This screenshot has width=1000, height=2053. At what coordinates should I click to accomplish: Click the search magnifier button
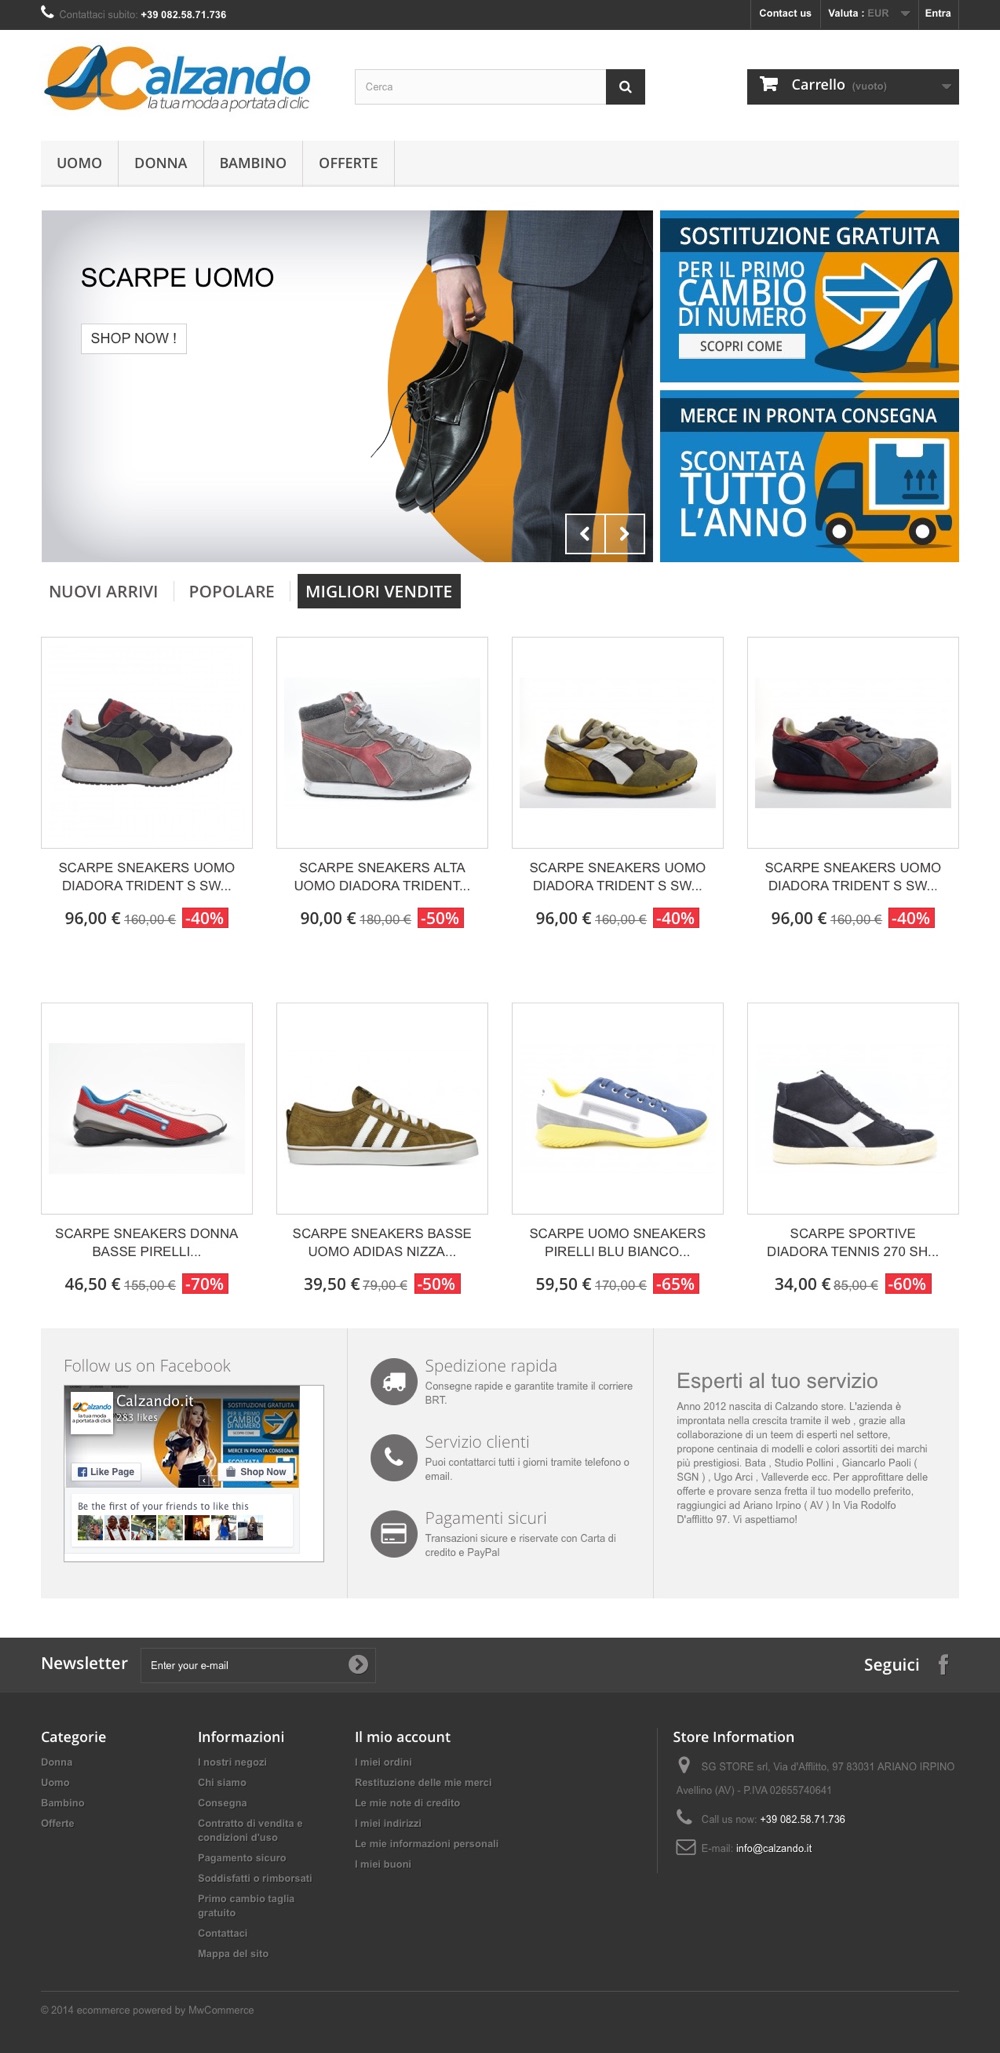(x=625, y=87)
